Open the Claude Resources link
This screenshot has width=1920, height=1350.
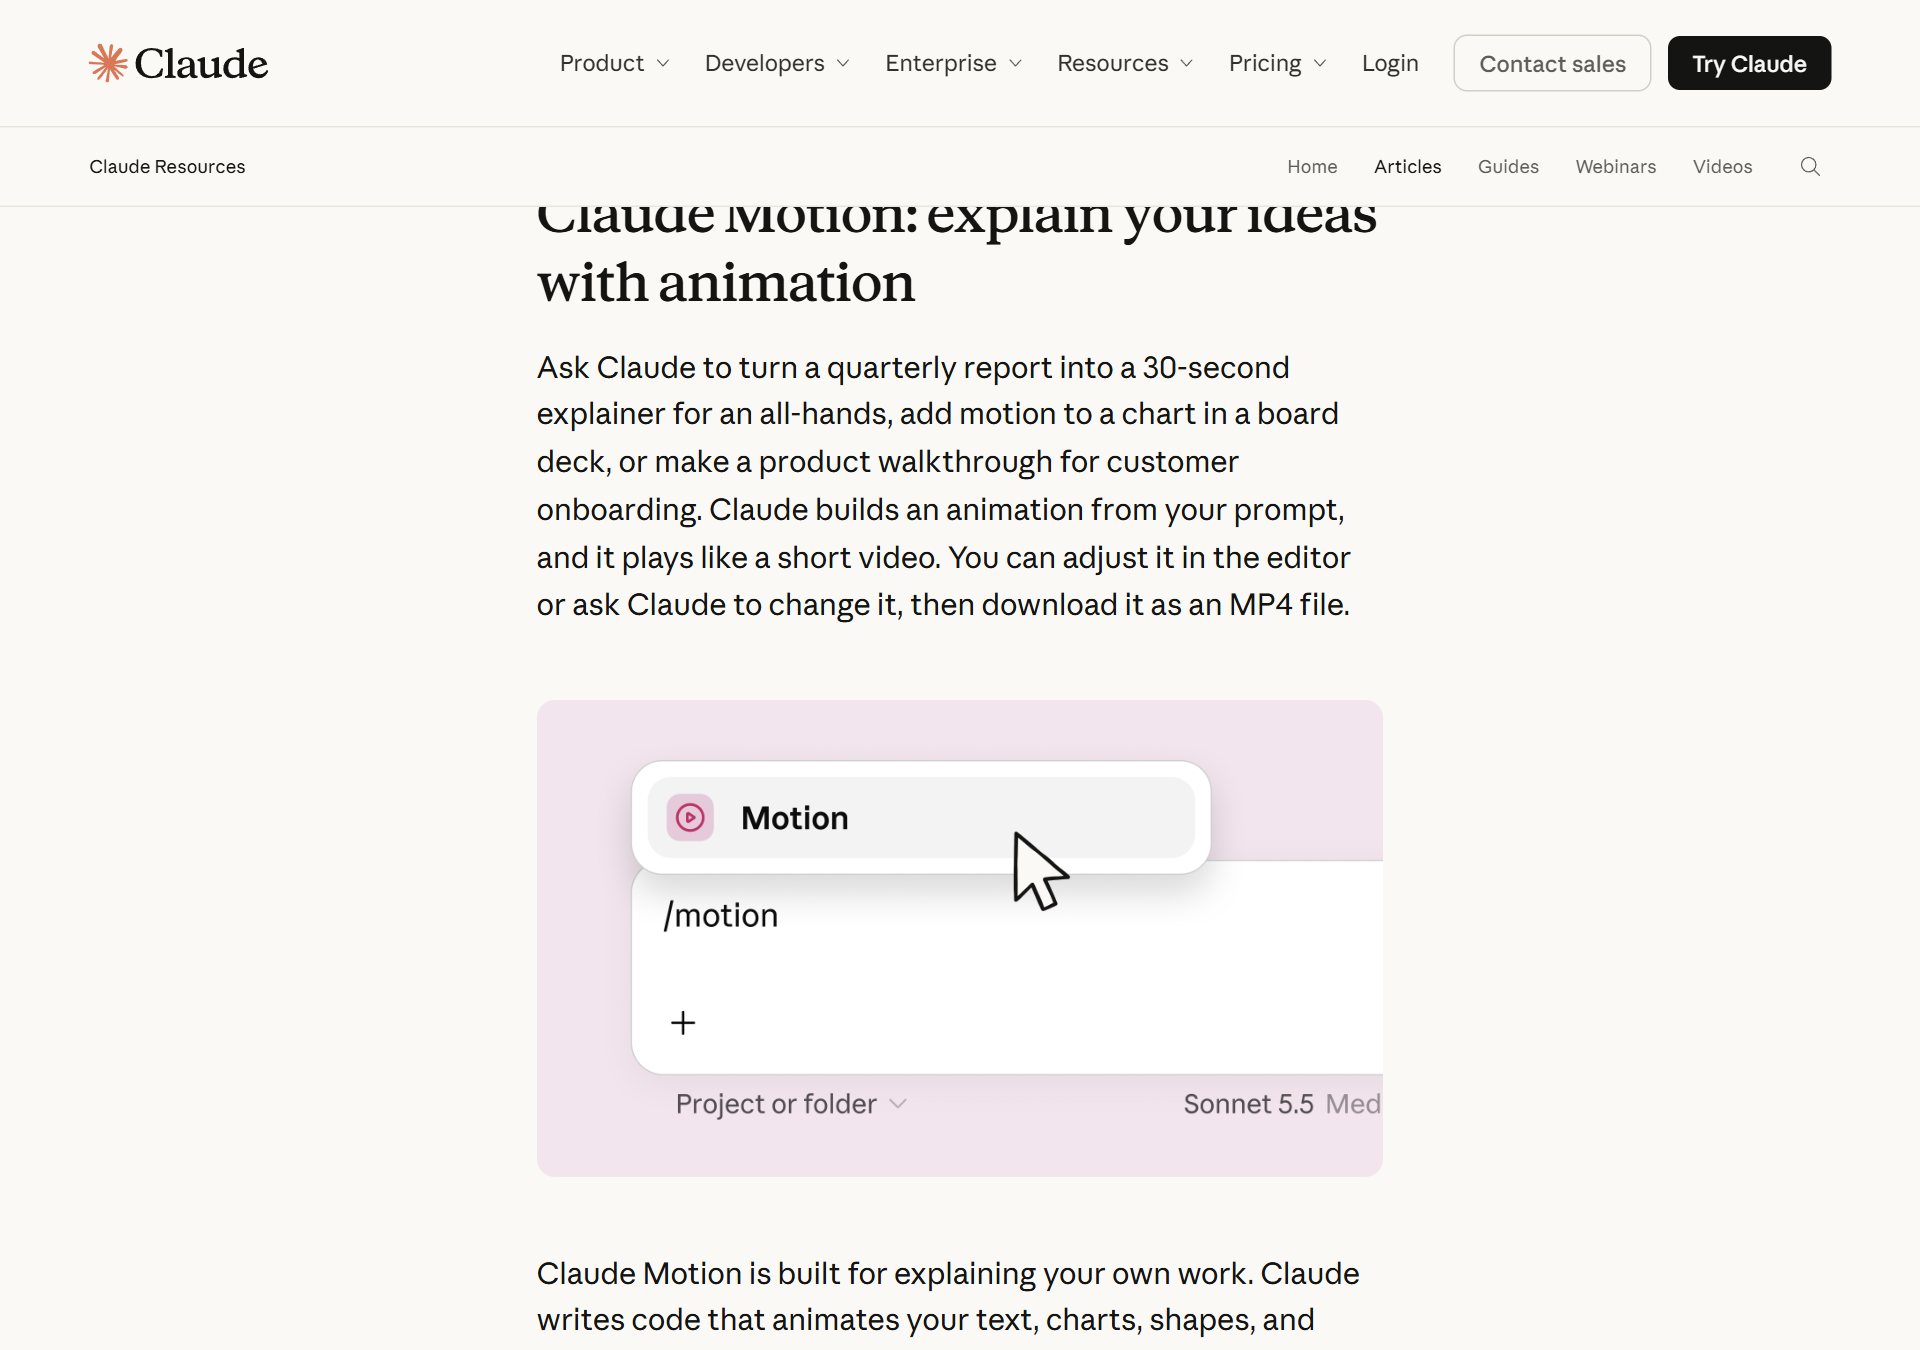click(167, 167)
